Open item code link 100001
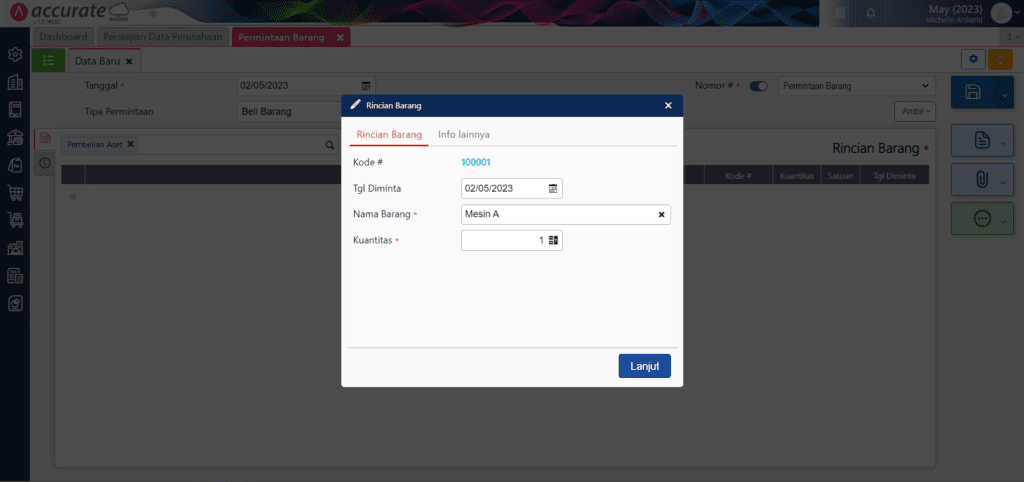This screenshot has width=1024, height=482. coord(475,162)
